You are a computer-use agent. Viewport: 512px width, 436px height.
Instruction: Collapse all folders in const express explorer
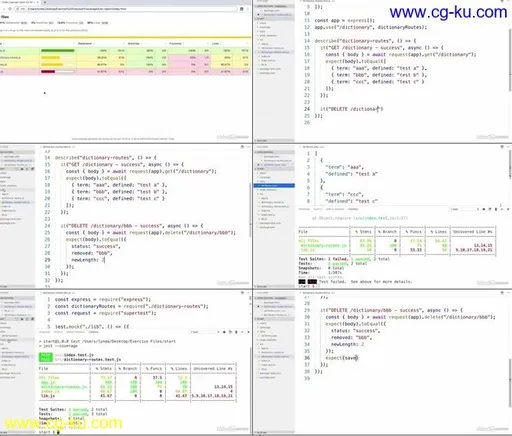click(32, 319)
